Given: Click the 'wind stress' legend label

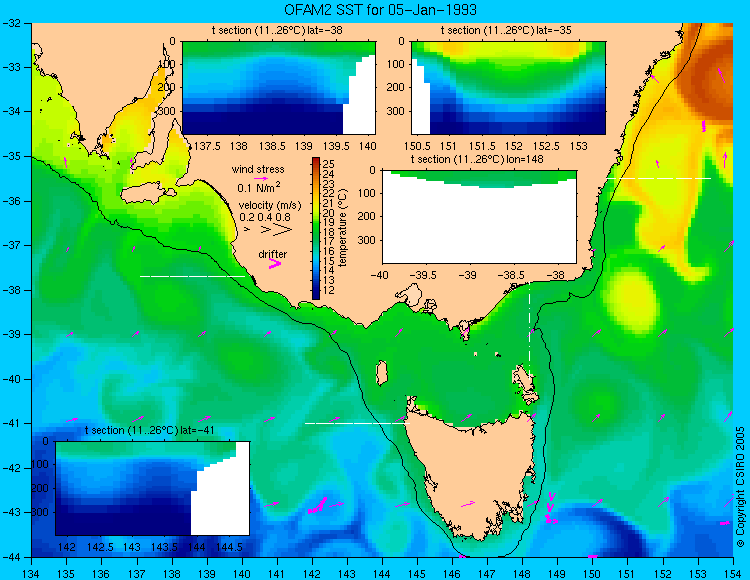Looking at the screenshot, I should [258, 169].
